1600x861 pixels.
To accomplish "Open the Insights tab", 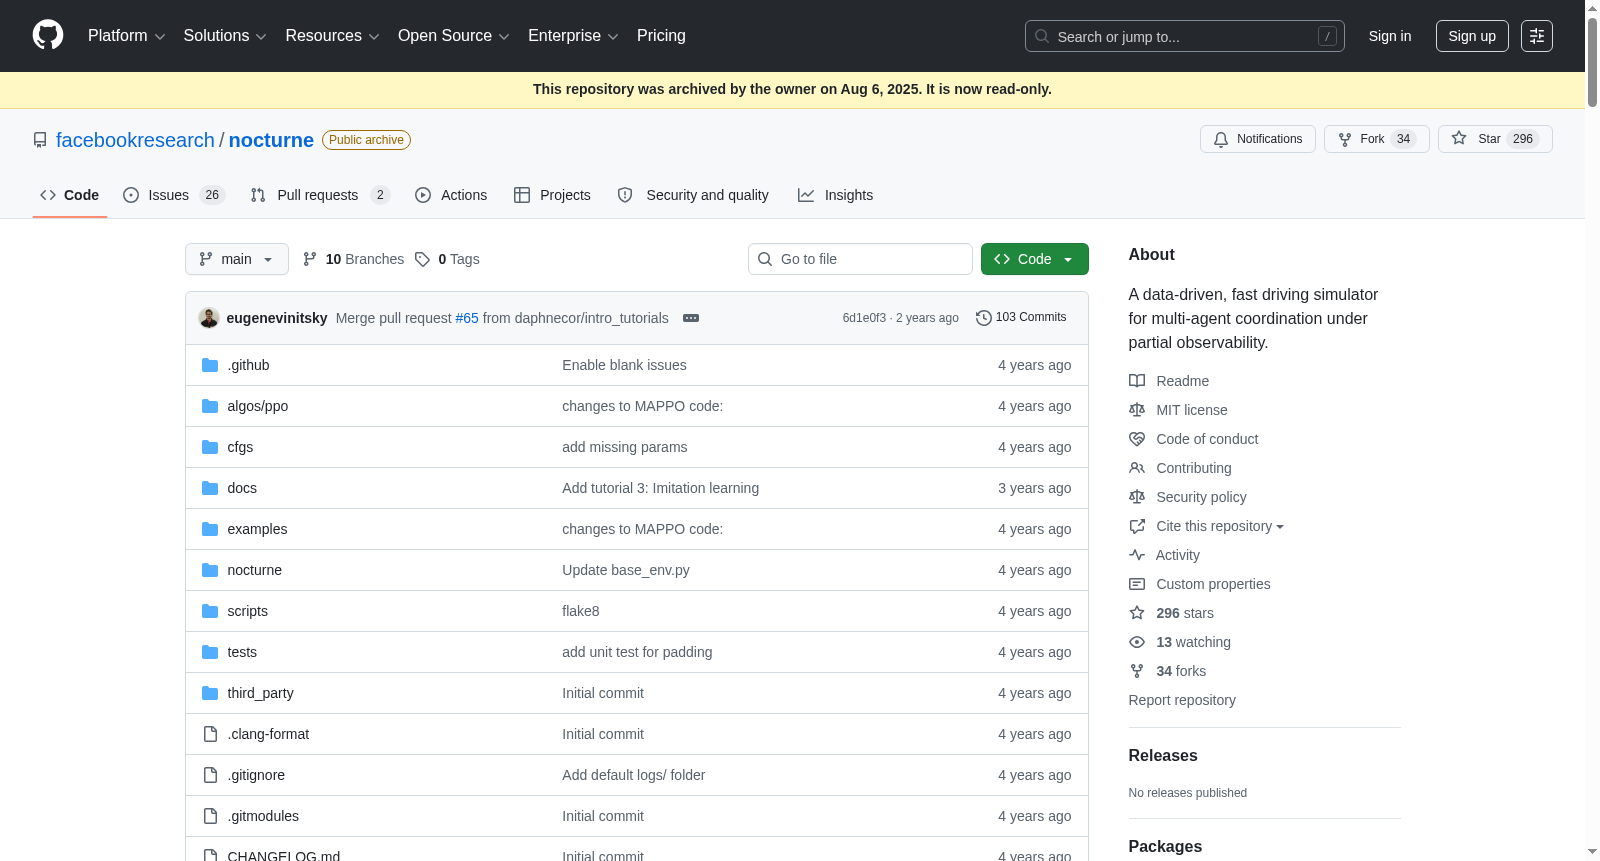I will tap(835, 195).
